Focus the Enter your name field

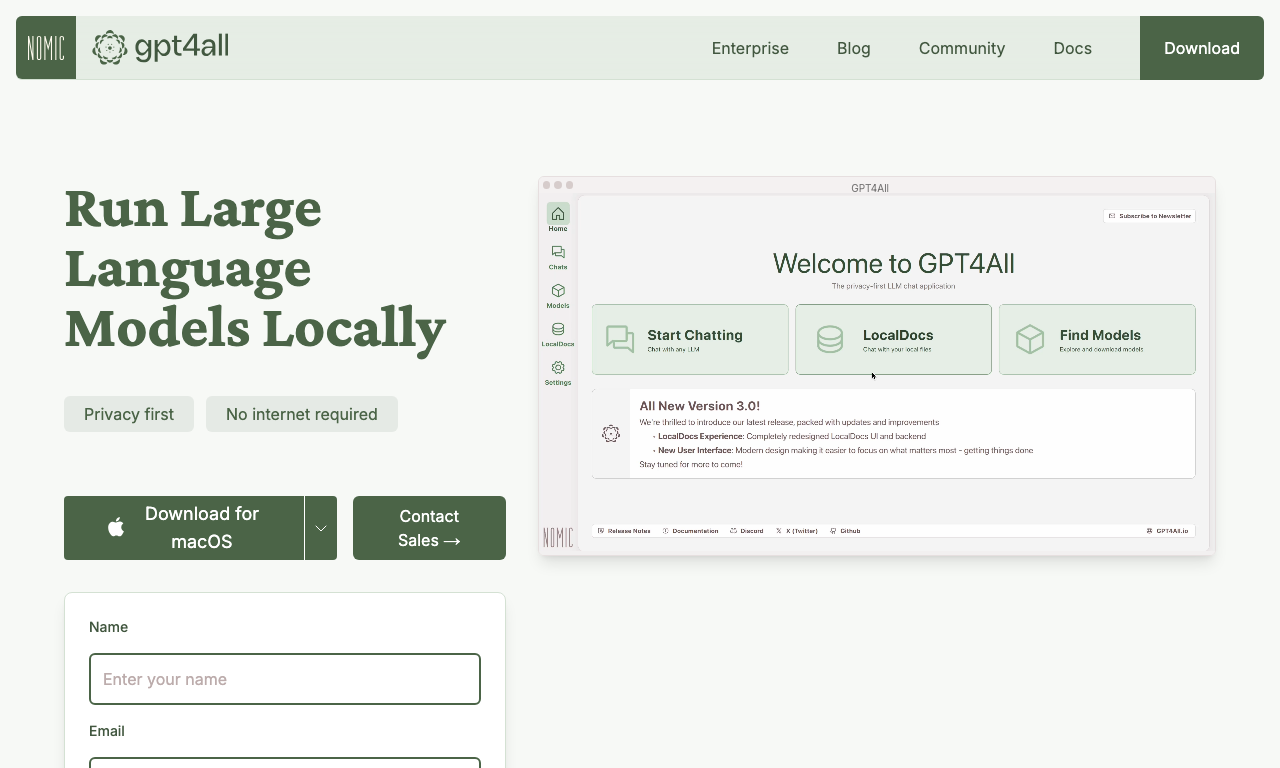(285, 679)
